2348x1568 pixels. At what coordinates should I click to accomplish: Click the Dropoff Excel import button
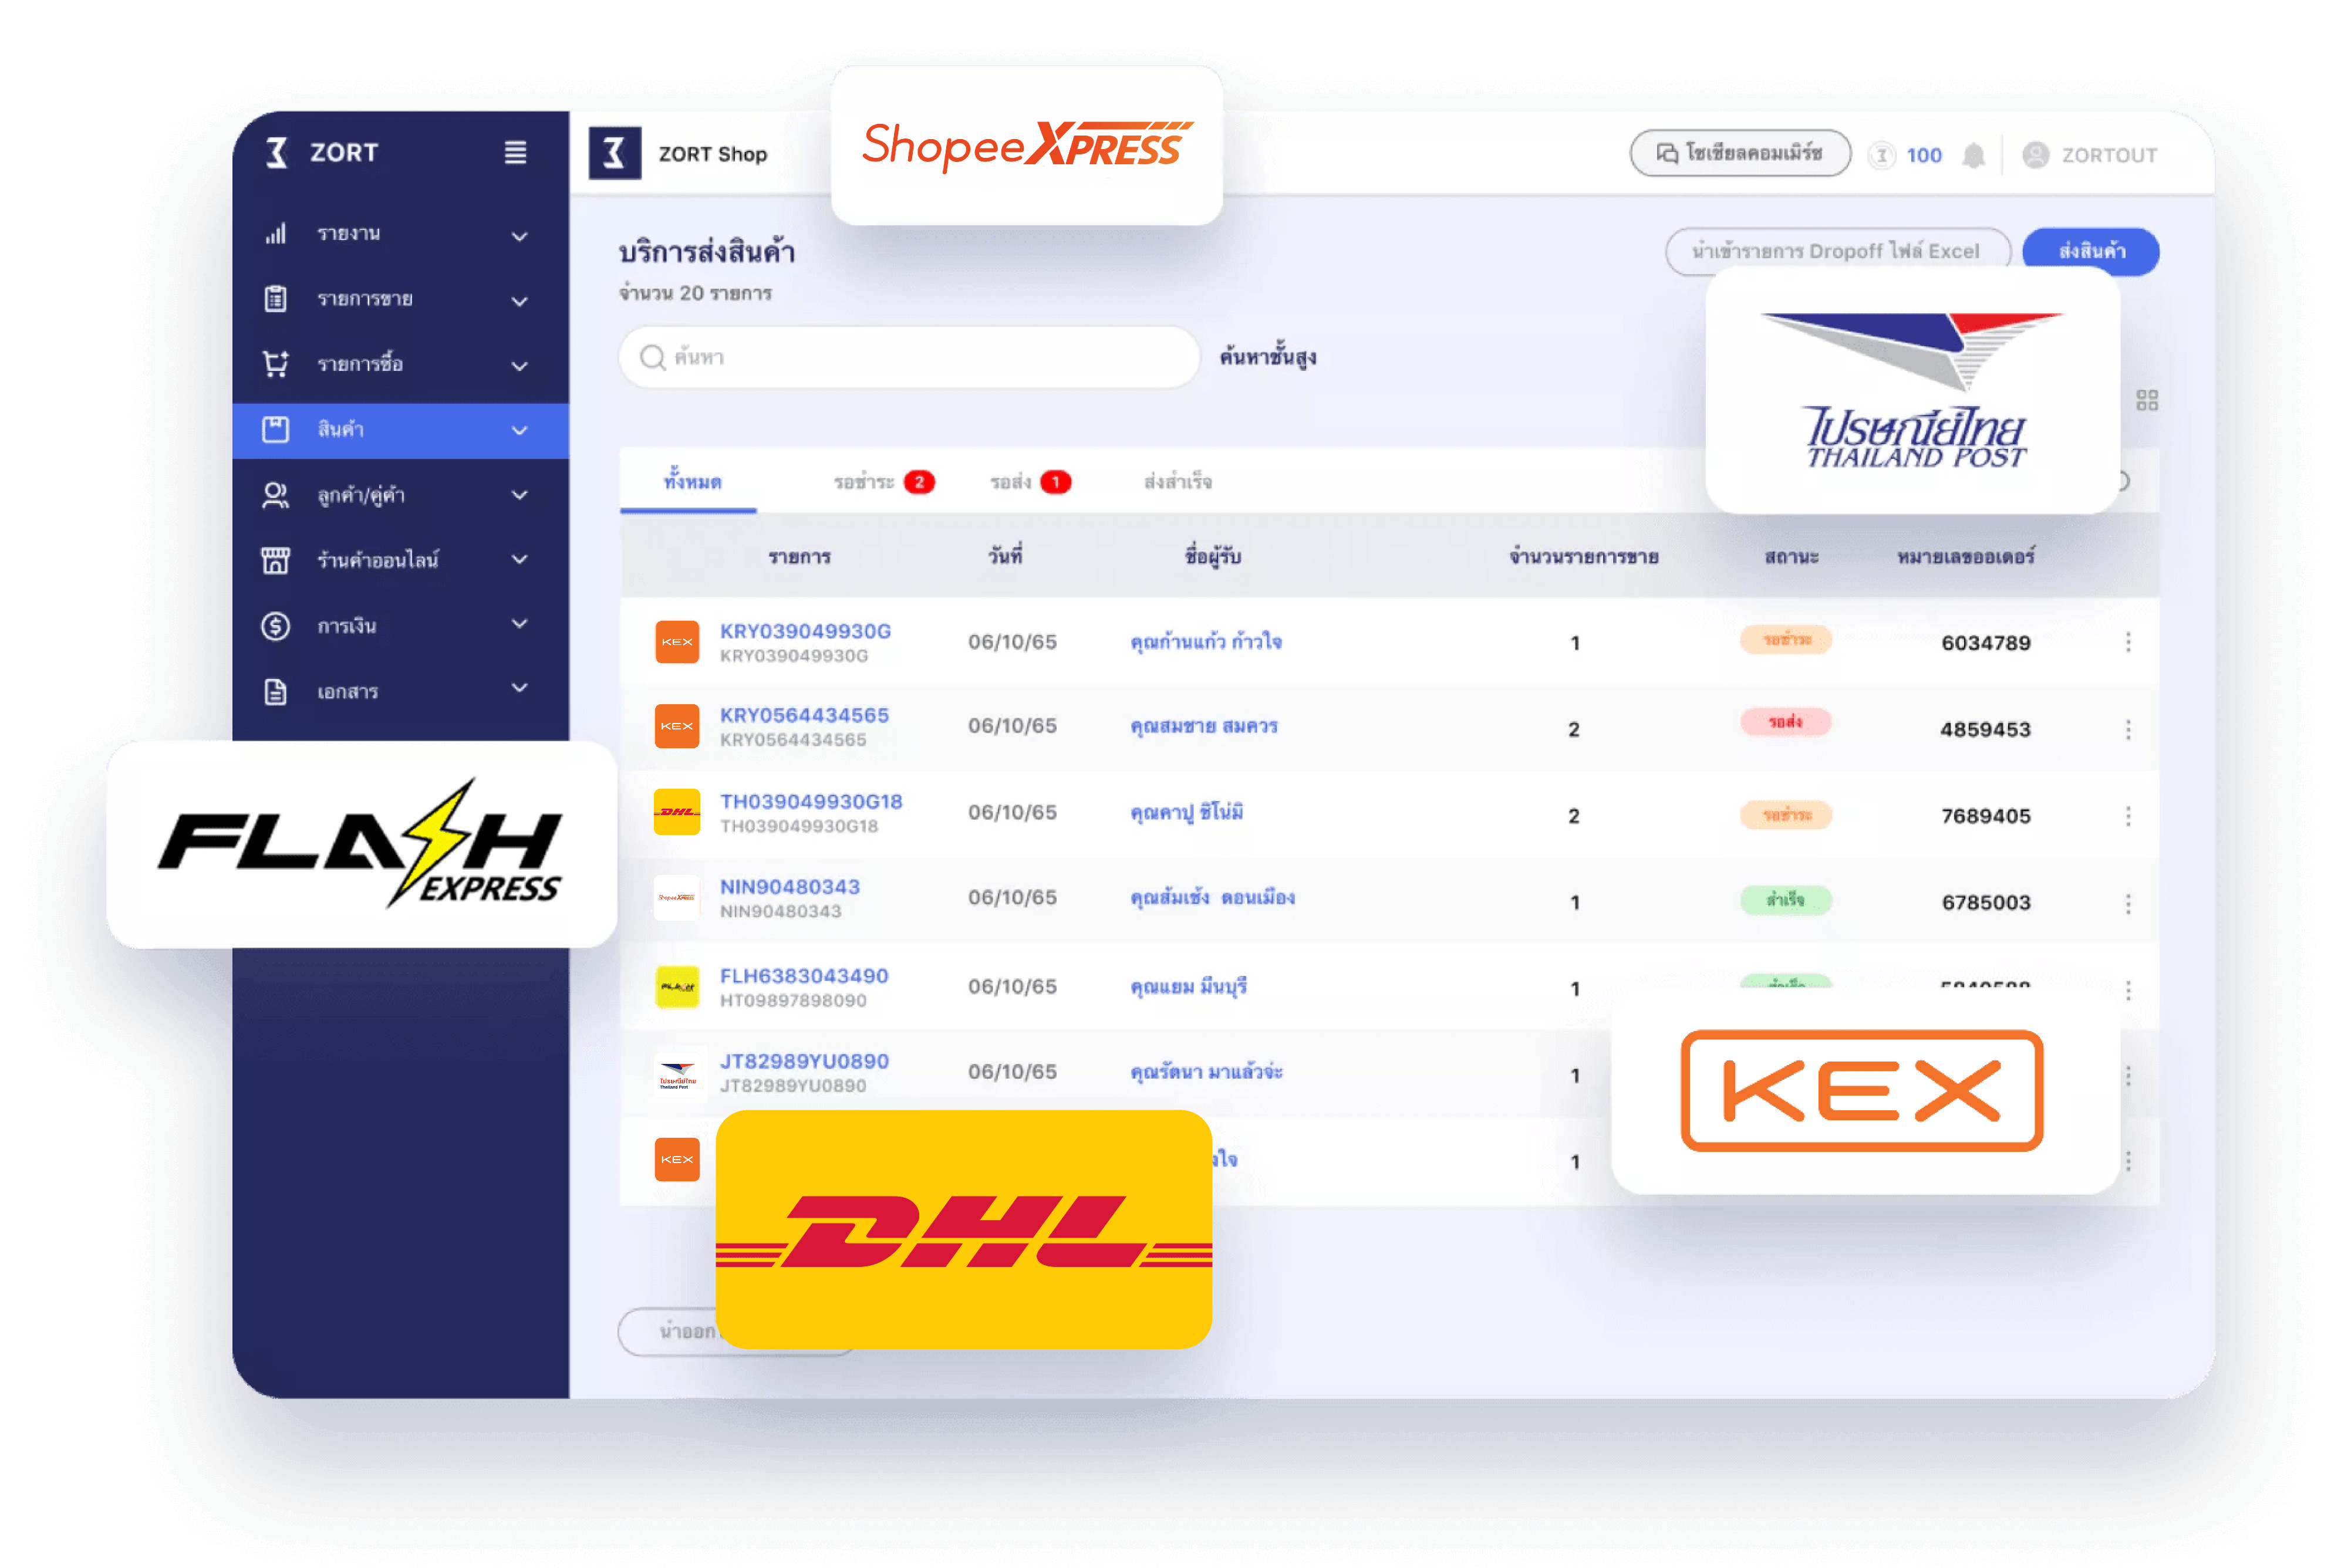pos(1837,251)
